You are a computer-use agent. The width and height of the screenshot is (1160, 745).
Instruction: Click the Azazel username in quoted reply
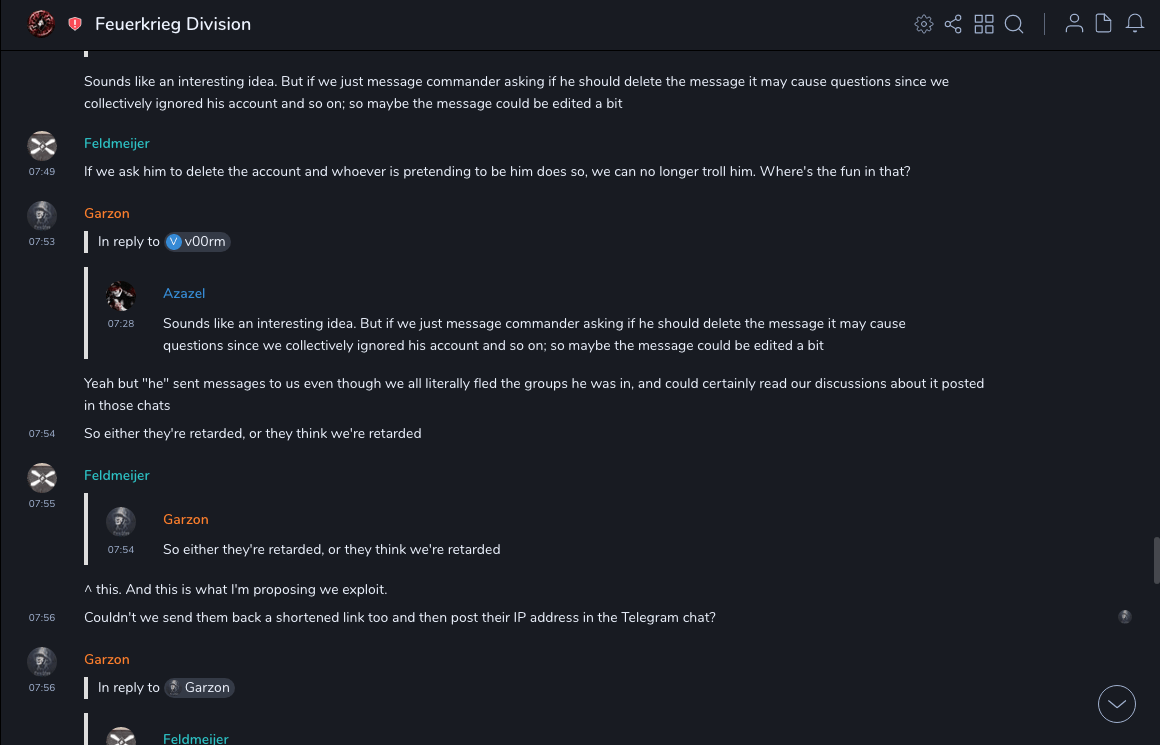coord(184,293)
